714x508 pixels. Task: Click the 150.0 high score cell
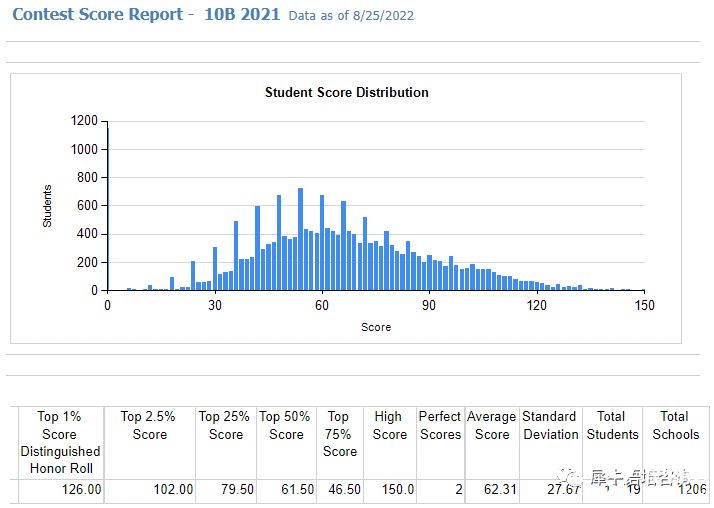(392, 490)
